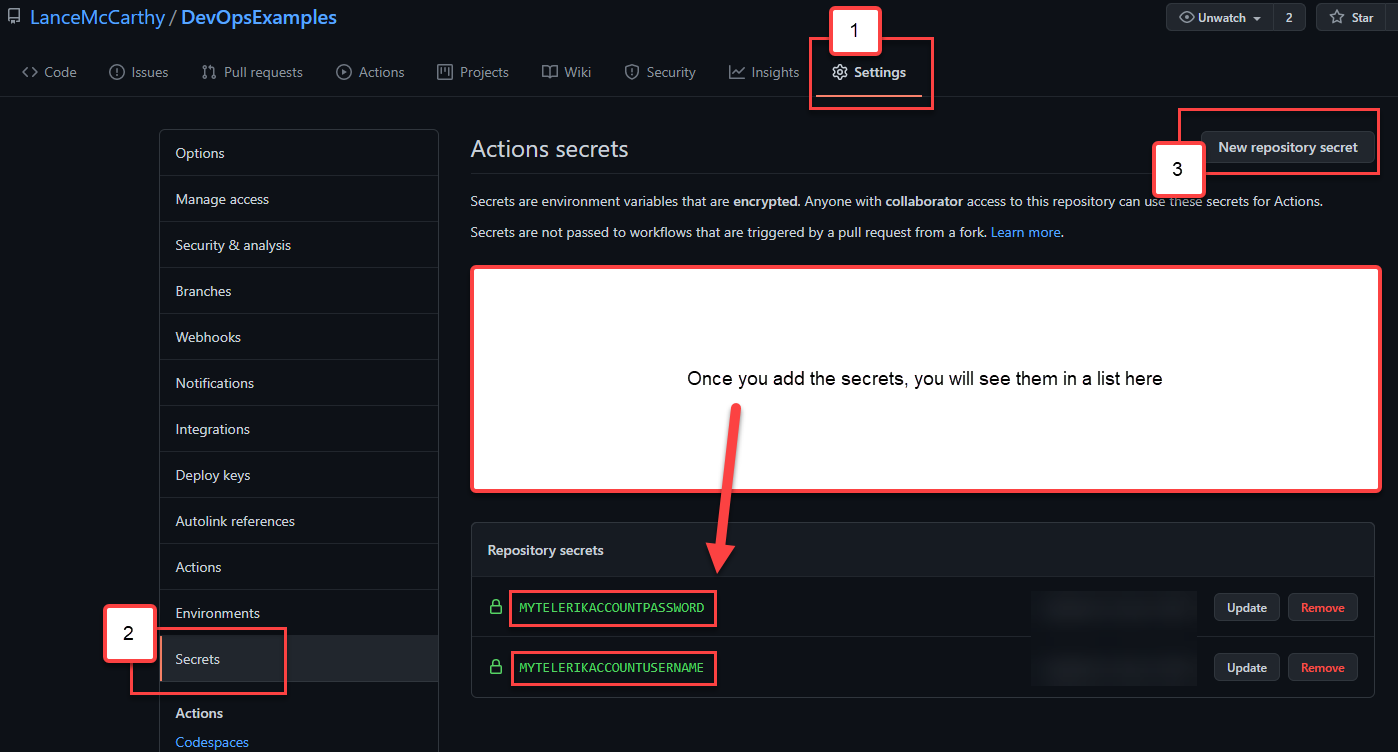Update the MYTELERIKACCOUNTPASSWORD secret
This screenshot has height=752, width=1398.
pos(1247,607)
